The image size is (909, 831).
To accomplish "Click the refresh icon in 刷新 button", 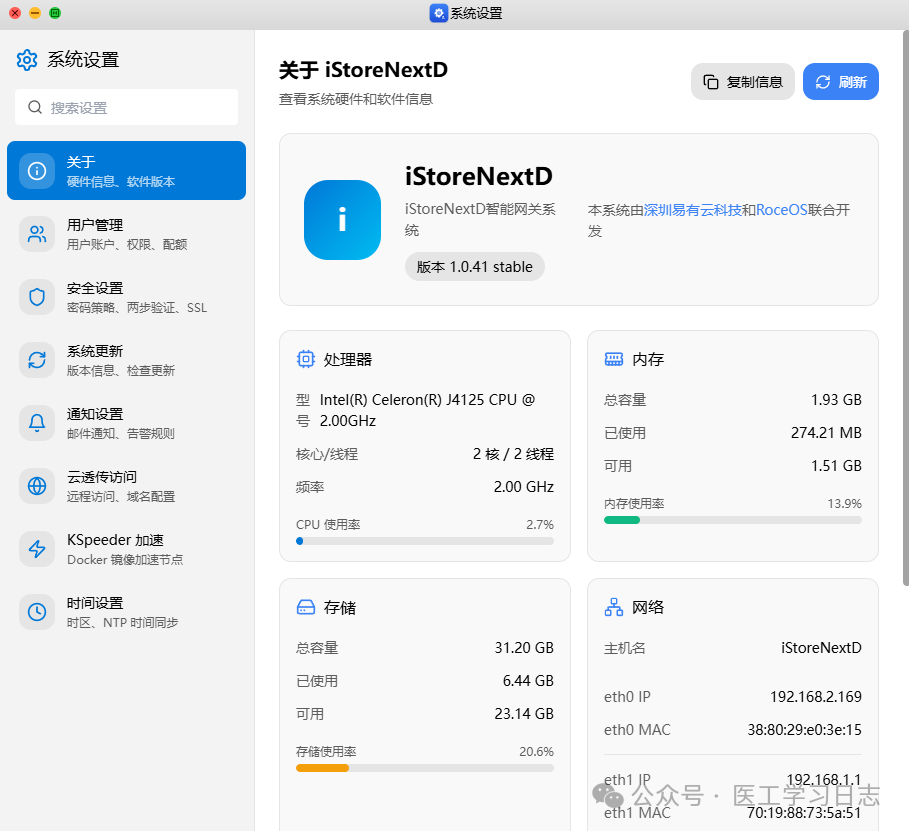I will click(823, 82).
